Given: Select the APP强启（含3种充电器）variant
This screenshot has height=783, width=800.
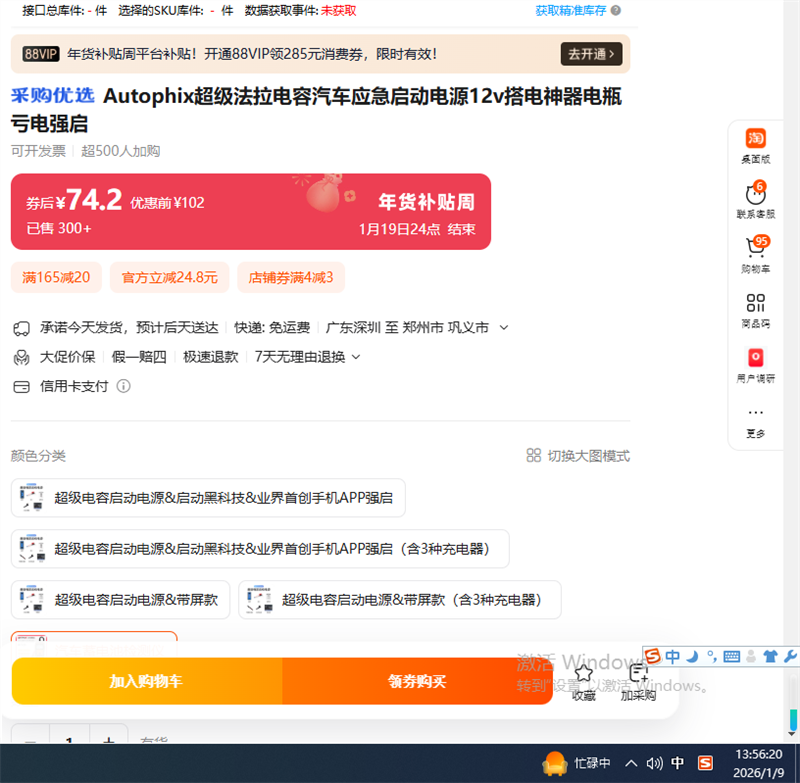Looking at the screenshot, I should tap(260, 549).
